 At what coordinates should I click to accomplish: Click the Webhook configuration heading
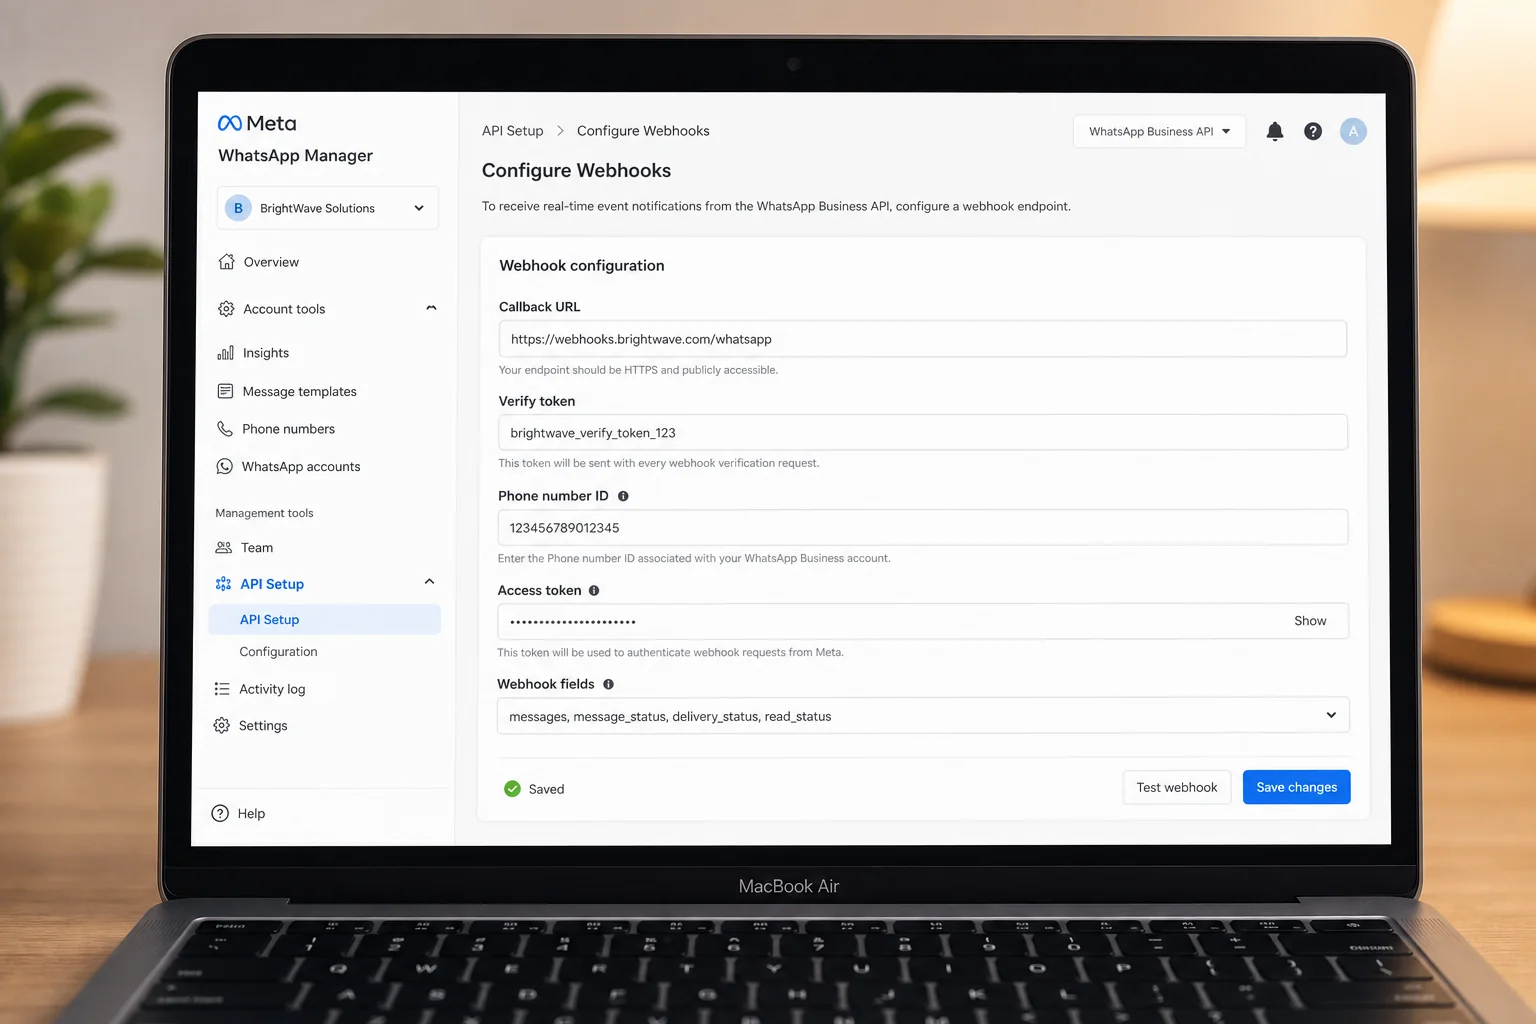(x=582, y=265)
